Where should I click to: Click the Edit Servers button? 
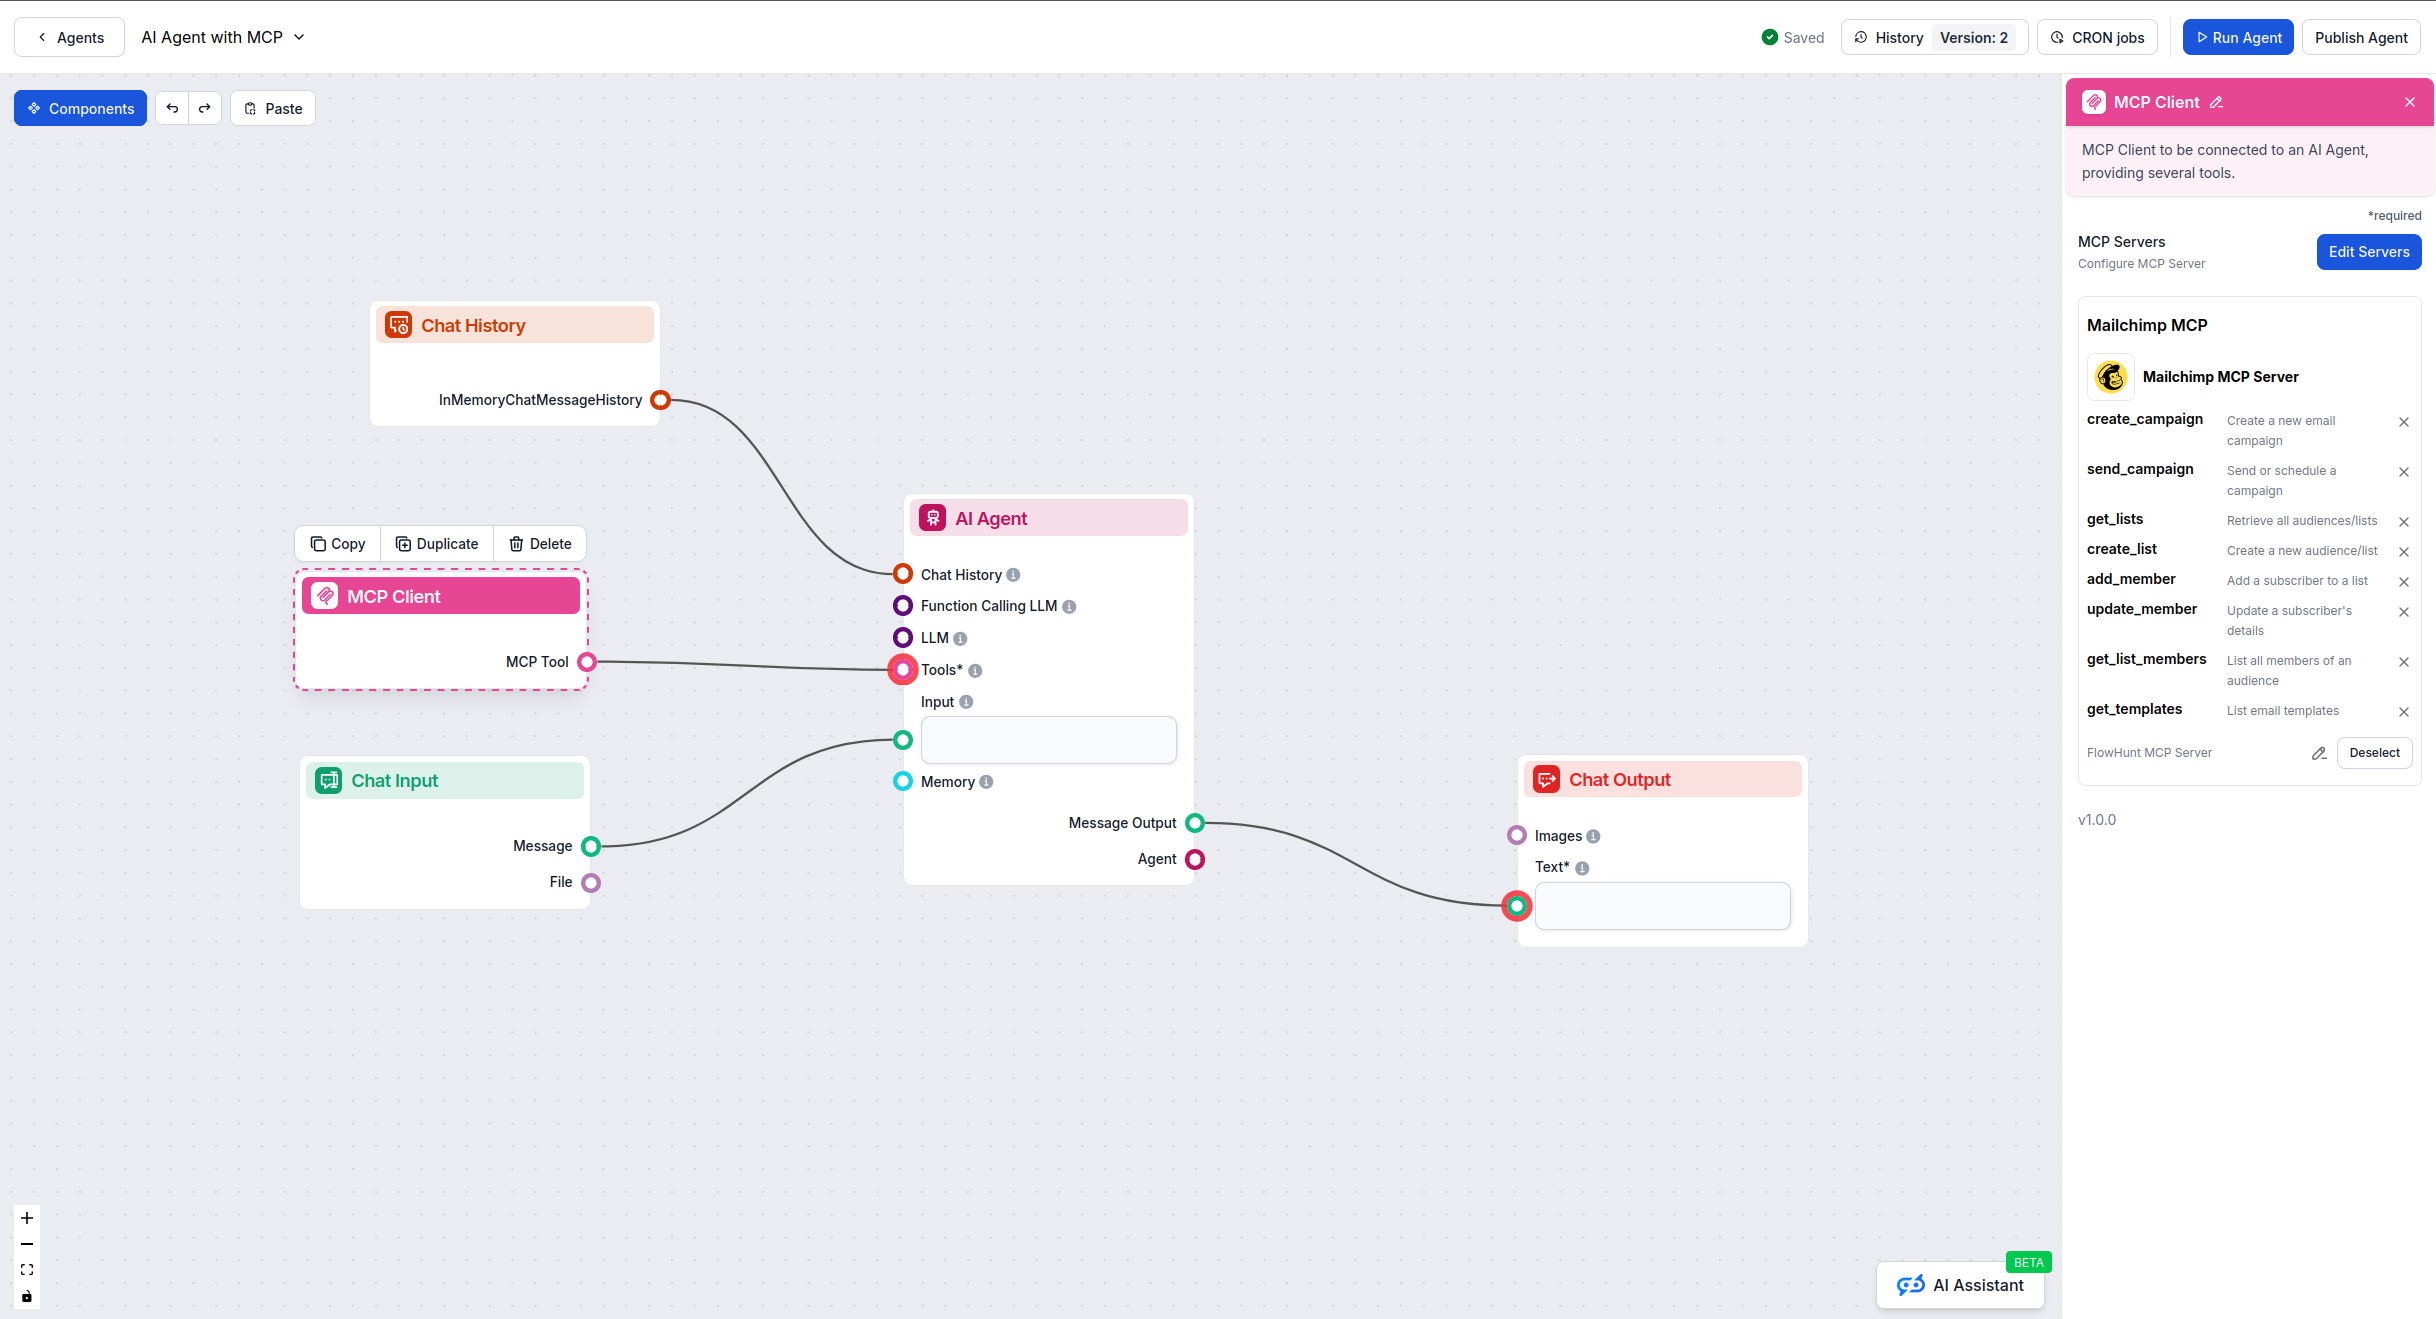point(2368,251)
